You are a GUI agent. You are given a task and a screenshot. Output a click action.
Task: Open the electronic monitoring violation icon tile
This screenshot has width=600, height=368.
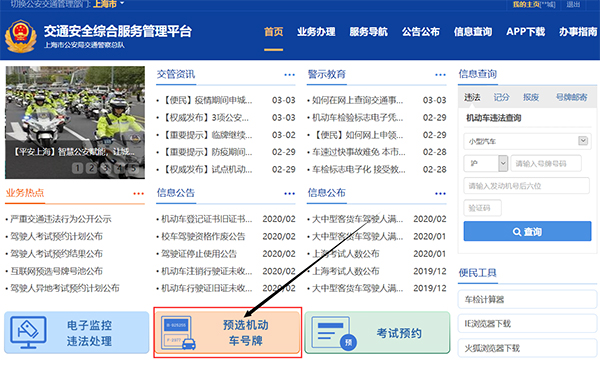coord(29,332)
